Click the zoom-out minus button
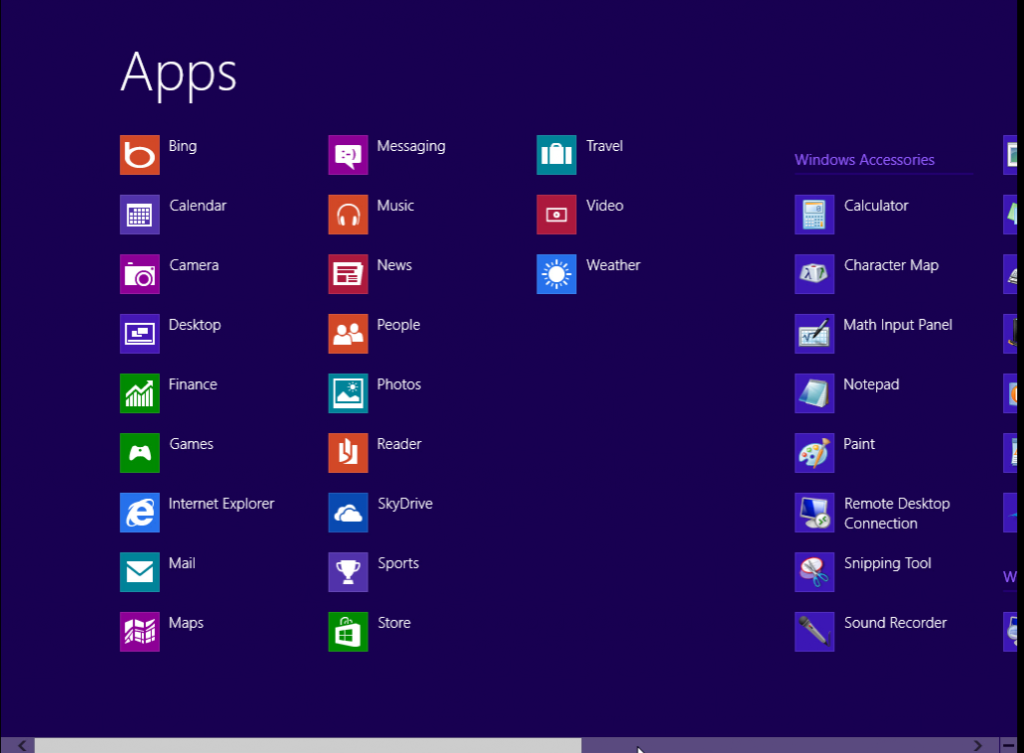 (1009, 745)
